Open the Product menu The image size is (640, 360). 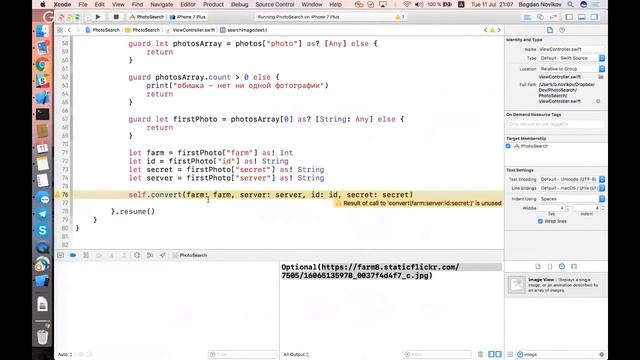(213, 4)
